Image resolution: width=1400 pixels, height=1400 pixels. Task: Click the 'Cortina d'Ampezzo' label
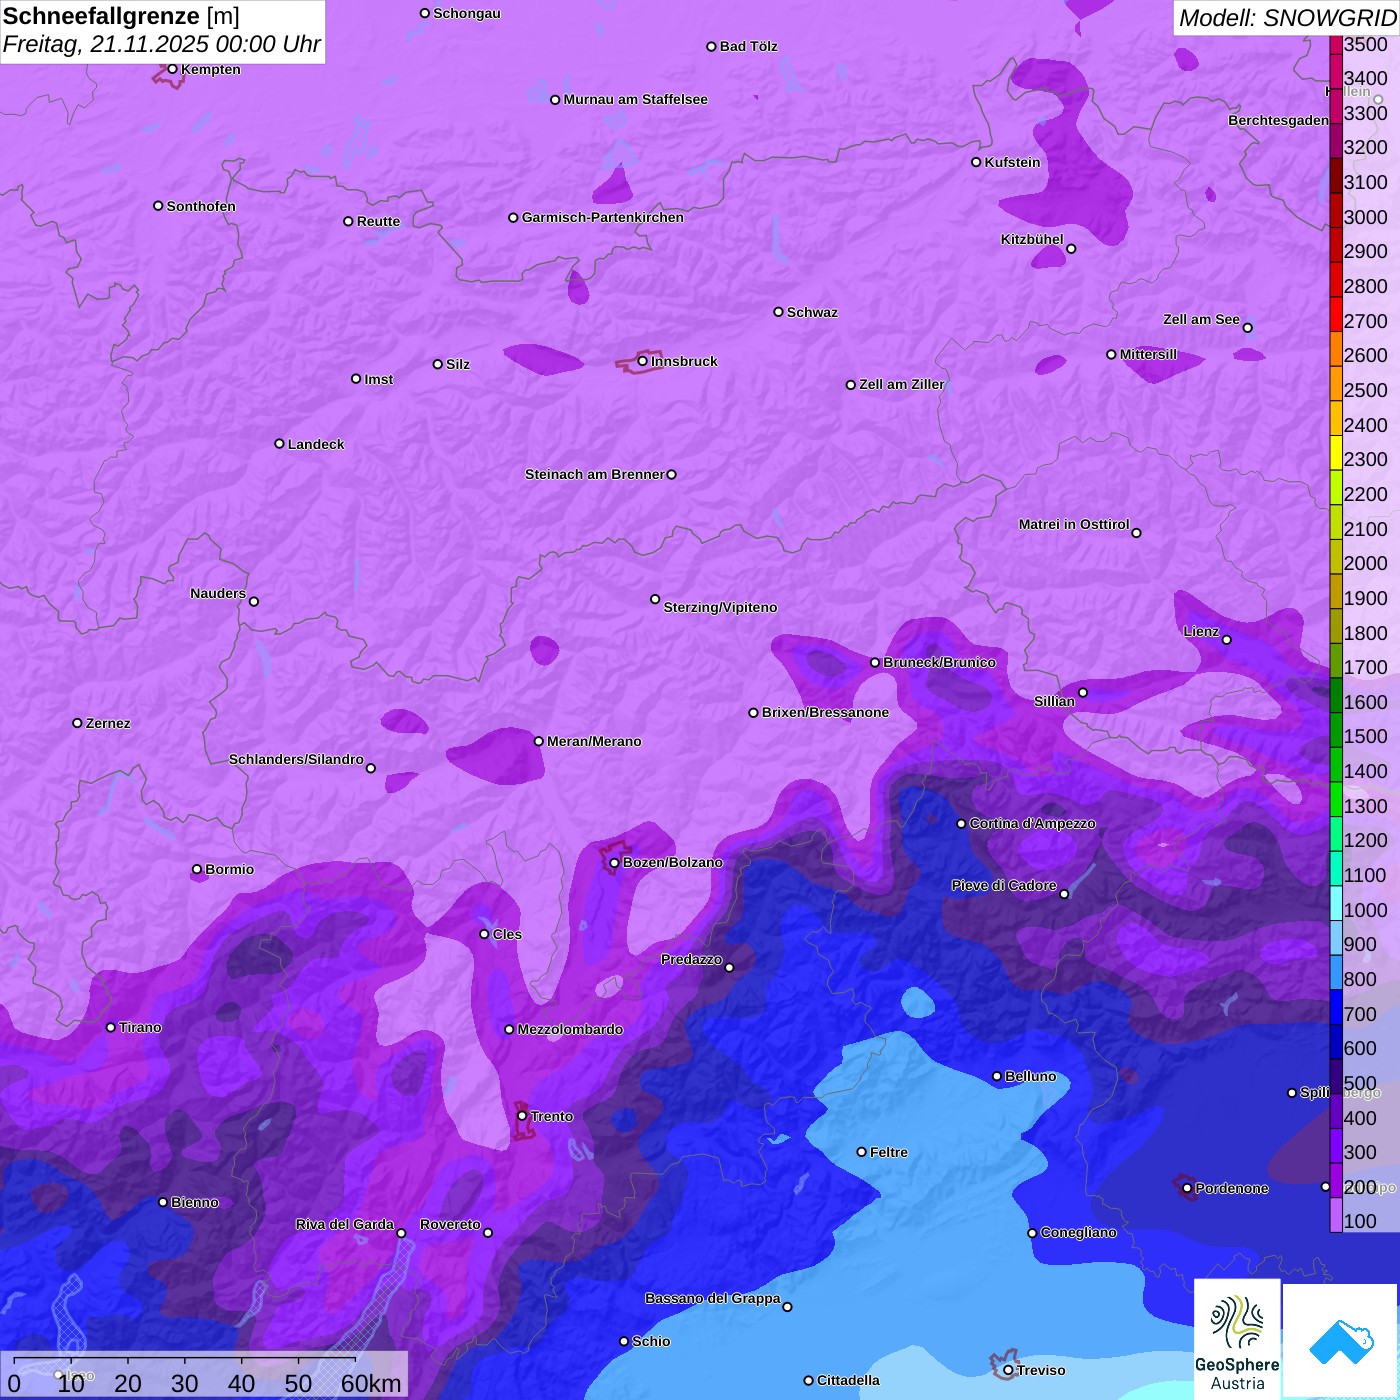1033,823
